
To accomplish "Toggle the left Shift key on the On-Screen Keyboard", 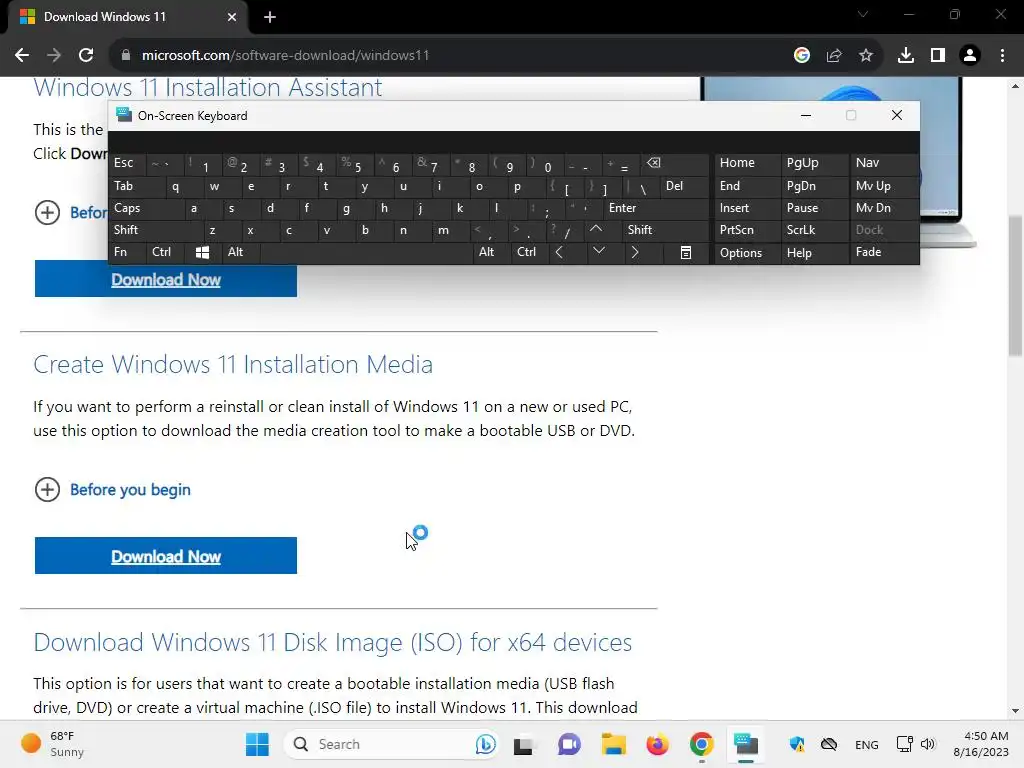I will (155, 231).
